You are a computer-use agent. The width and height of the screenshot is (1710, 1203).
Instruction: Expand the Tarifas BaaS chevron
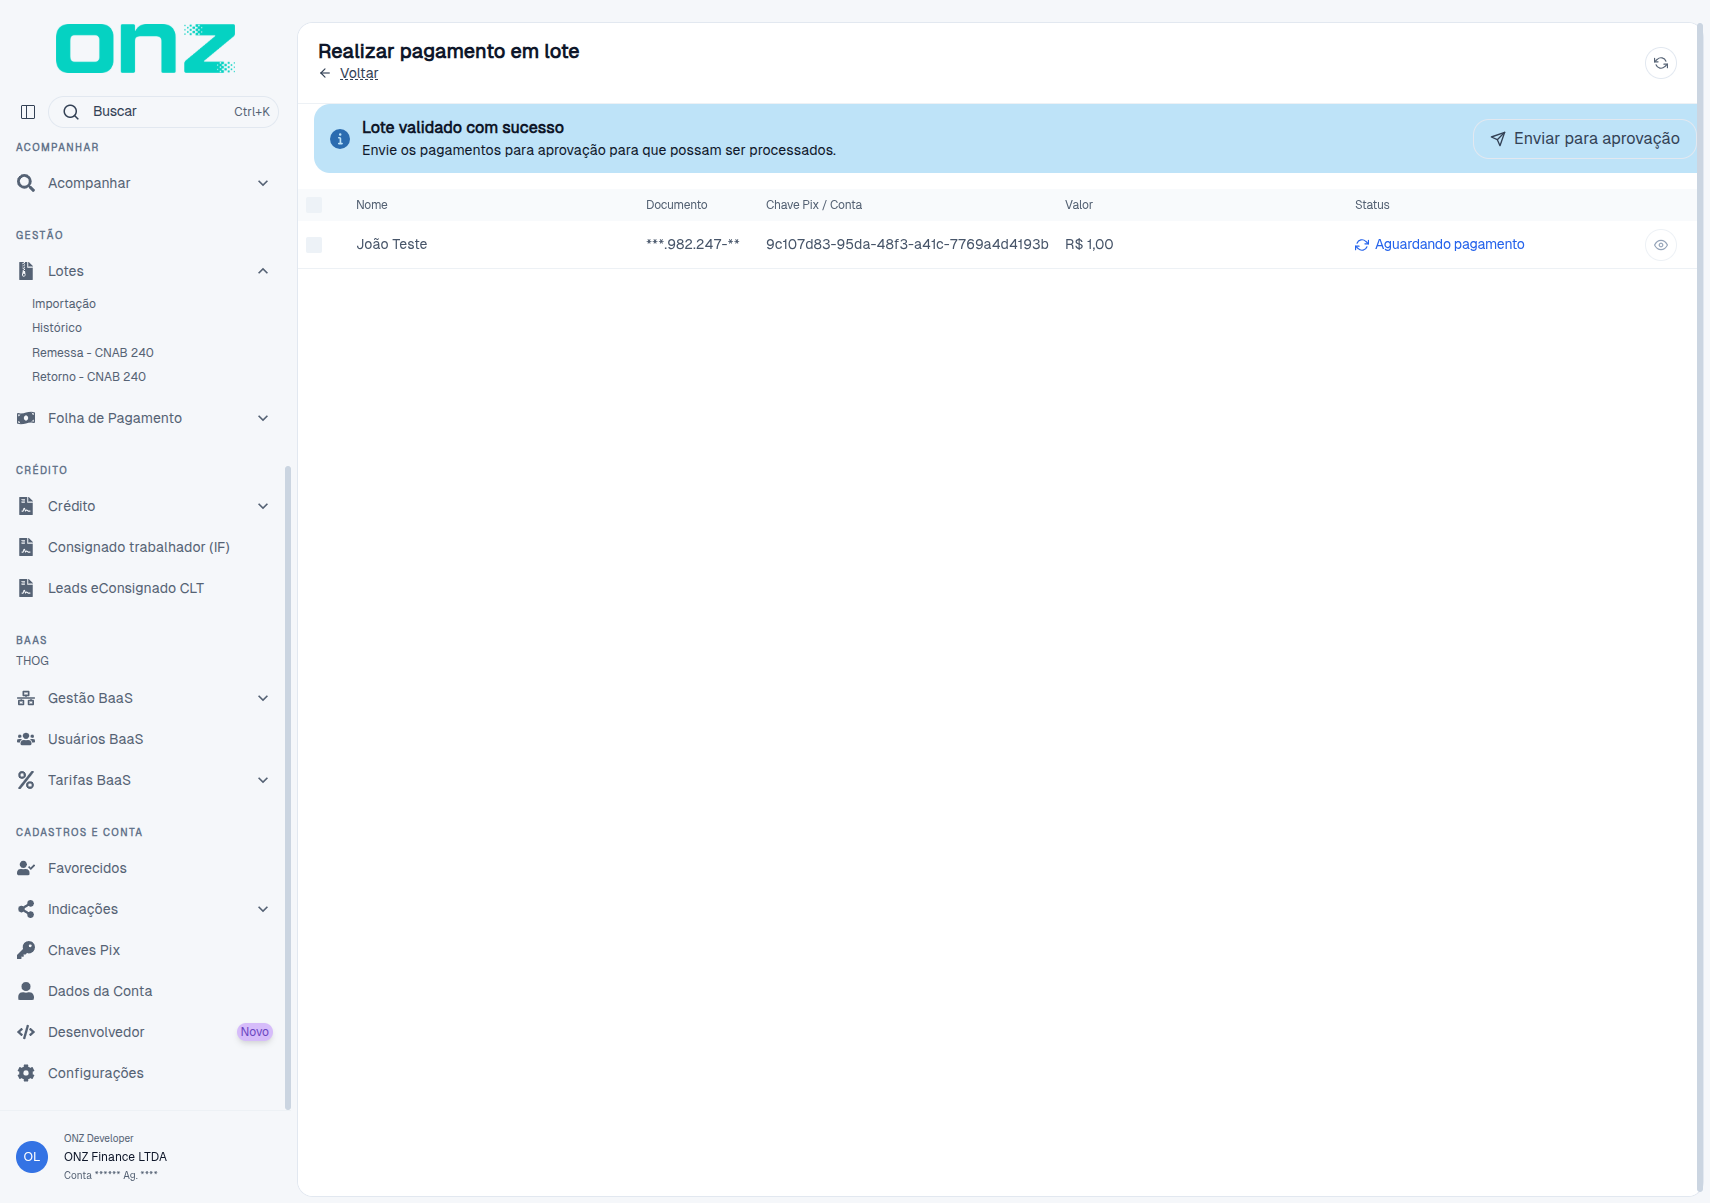pyautogui.click(x=263, y=780)
